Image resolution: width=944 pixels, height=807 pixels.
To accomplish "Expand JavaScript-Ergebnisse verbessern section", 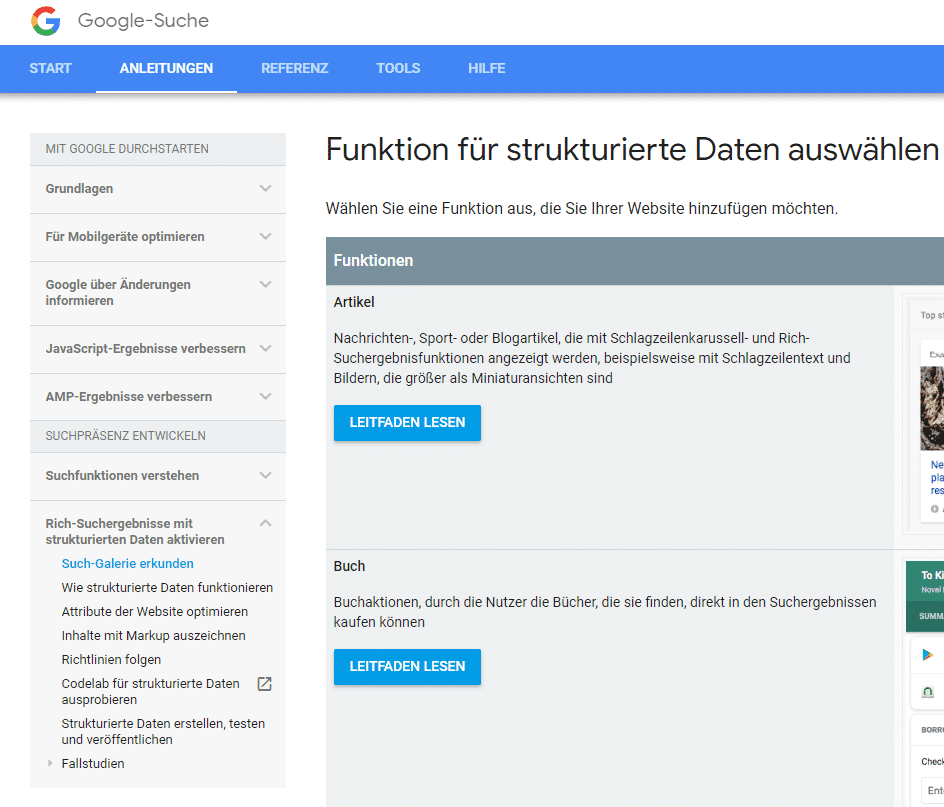I will tap(266, 349).
